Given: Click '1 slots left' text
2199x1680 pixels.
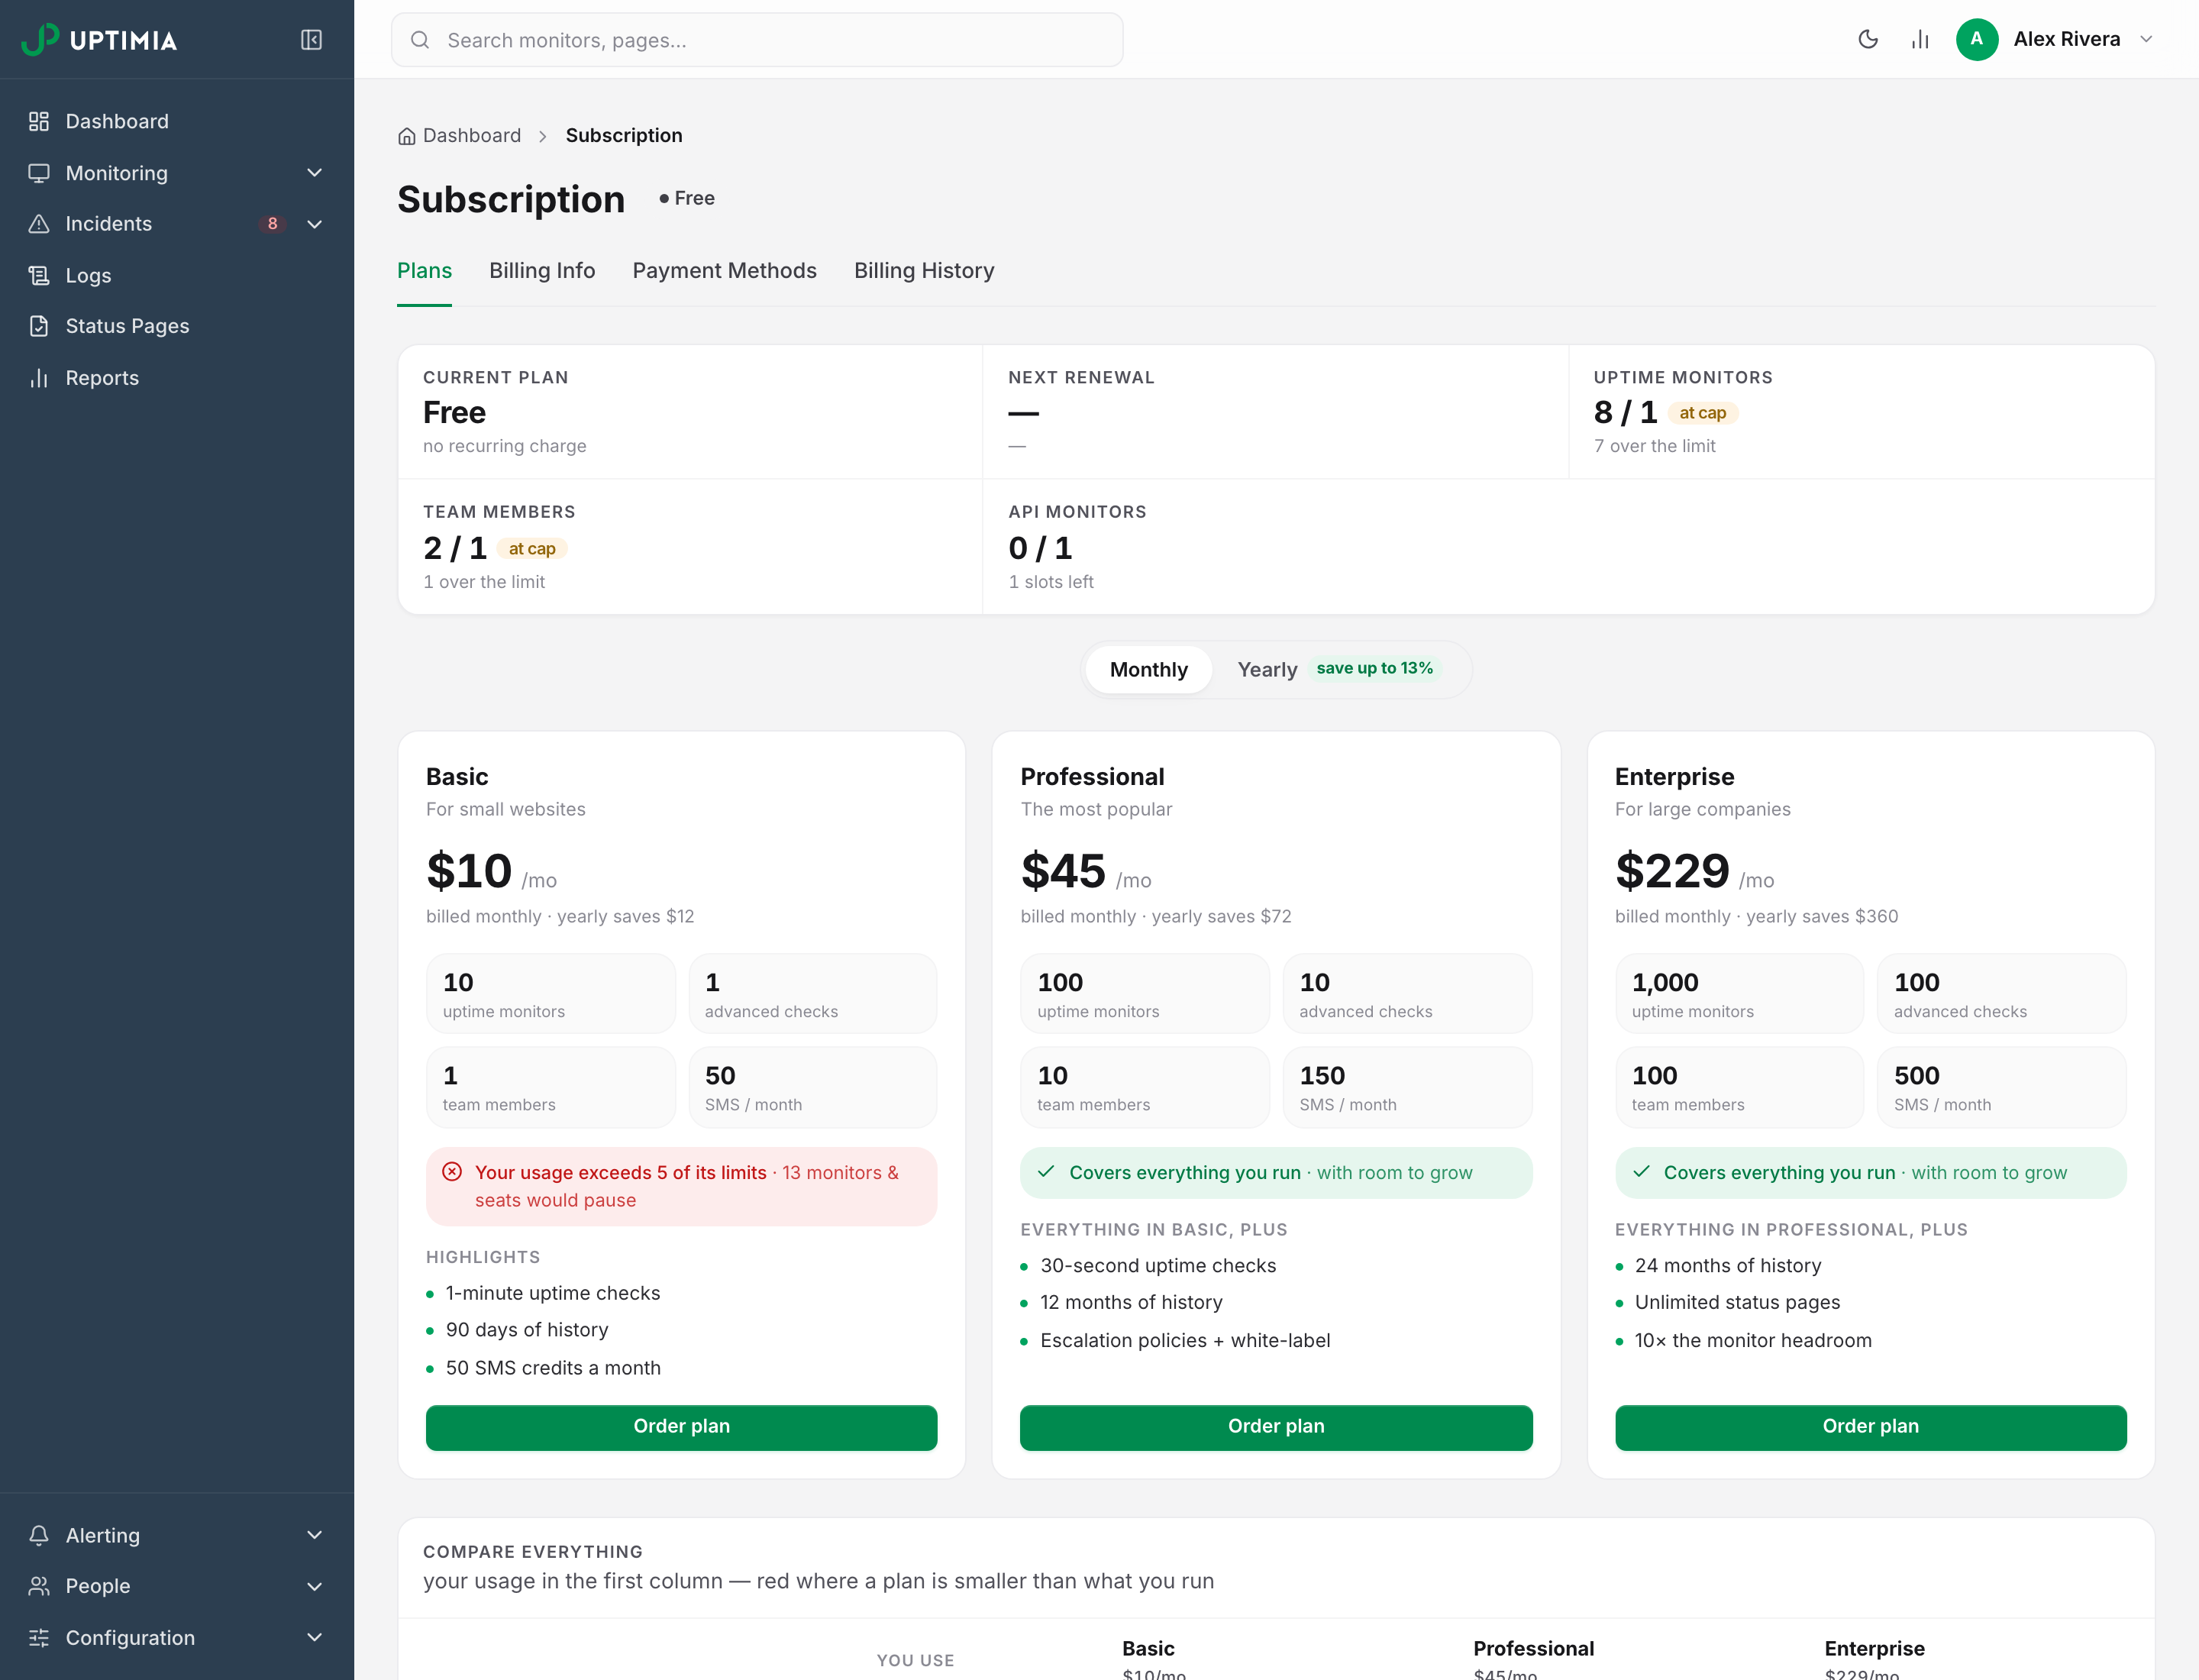Looking at the screenshot, I should tap(1051, 583).
